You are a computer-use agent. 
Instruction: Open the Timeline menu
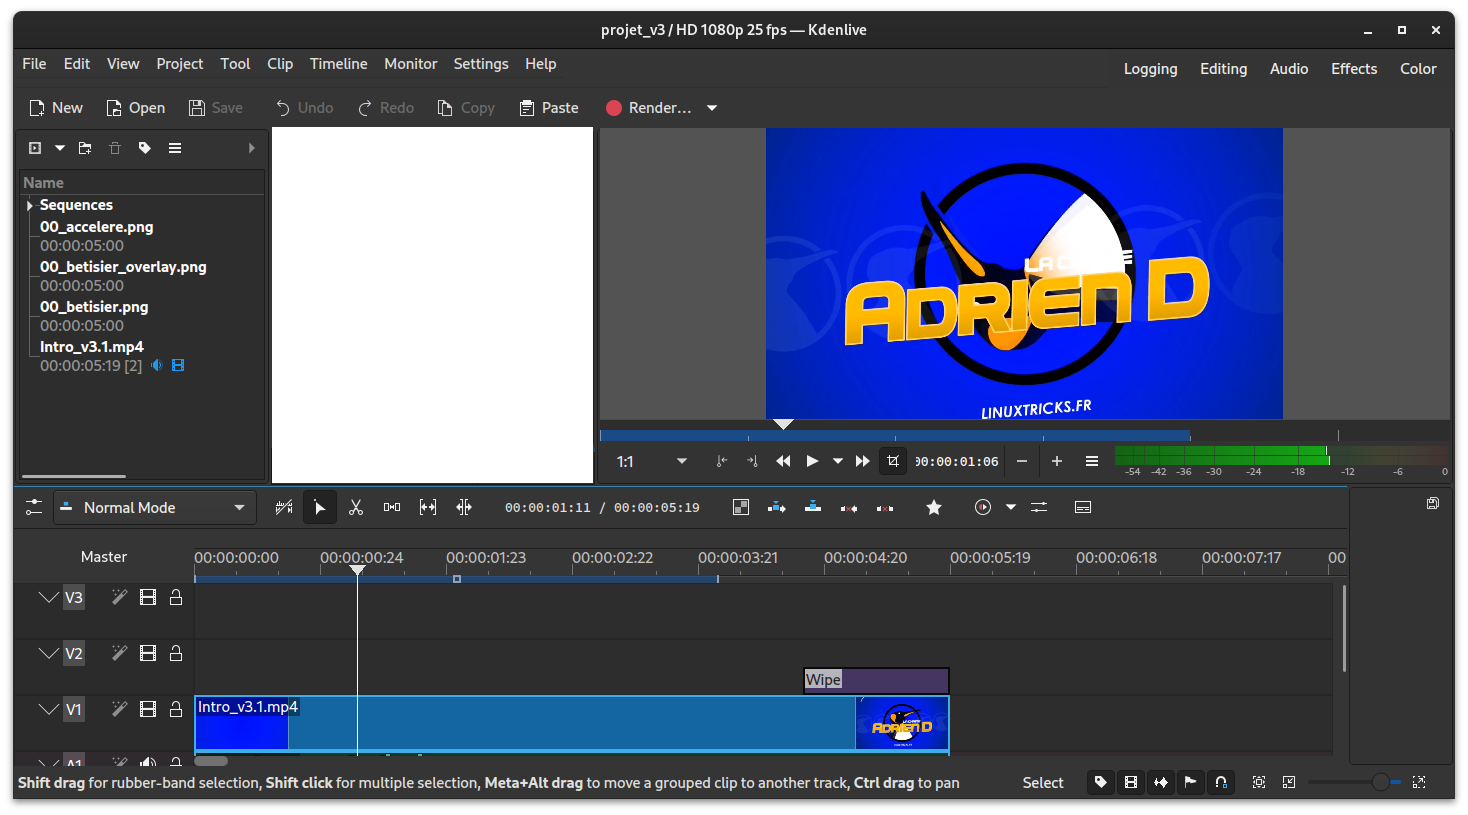[x=339, y=64]
